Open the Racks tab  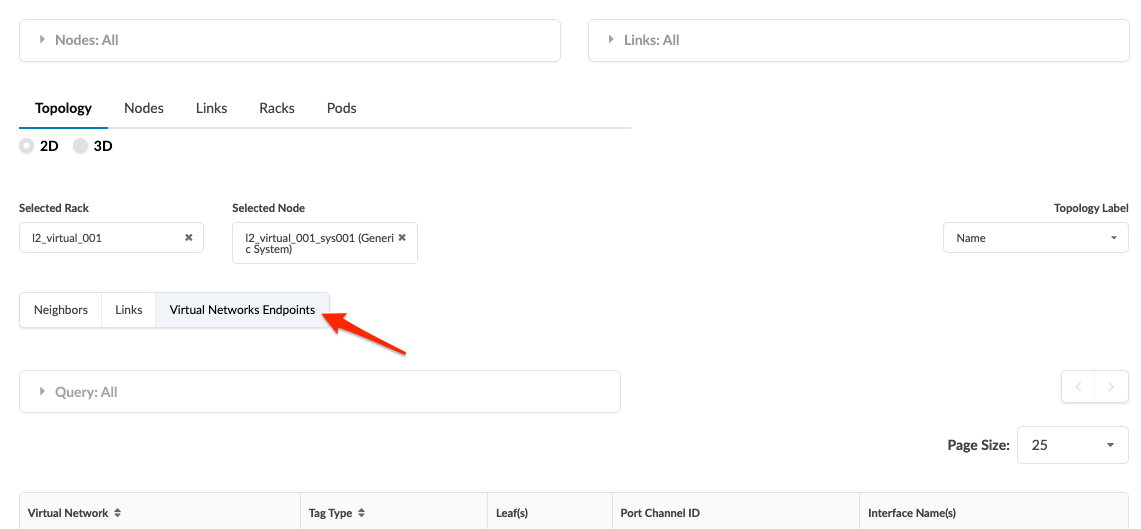point(277,108)
